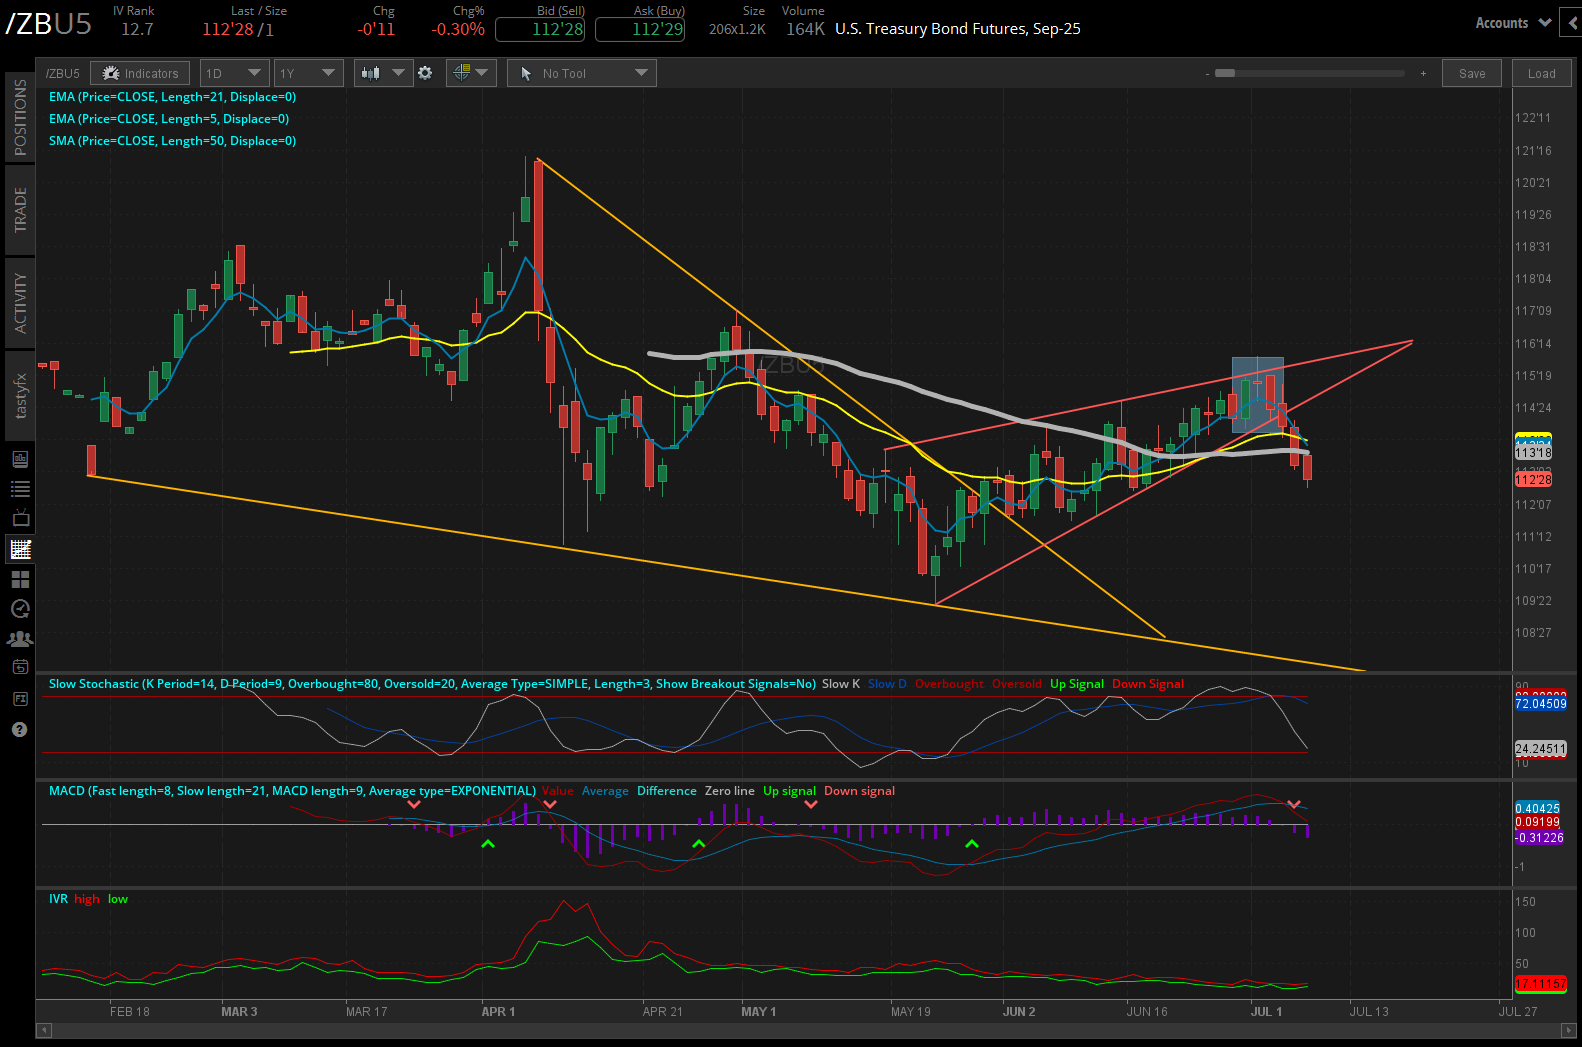Image resolution: width=1582 pixels, height=1047 pixels.
Task: Click the Last price 112'28 value
Action: point(227,29)
